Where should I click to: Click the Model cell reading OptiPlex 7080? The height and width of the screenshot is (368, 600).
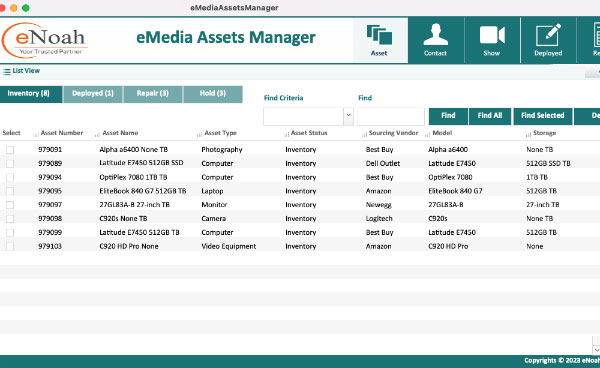450,177
